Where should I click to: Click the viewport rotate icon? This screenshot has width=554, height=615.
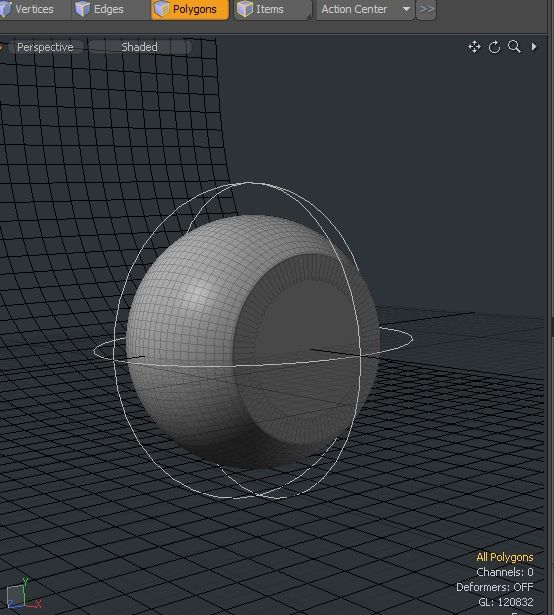point(494,47)
